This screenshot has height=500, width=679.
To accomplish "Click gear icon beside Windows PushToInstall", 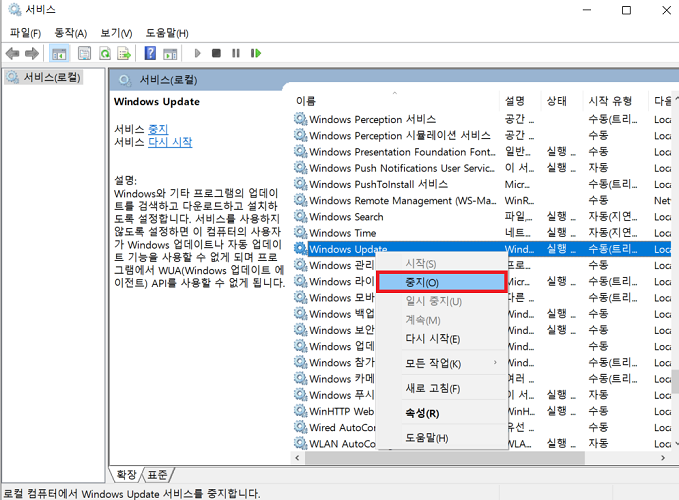I will (300, 184).
